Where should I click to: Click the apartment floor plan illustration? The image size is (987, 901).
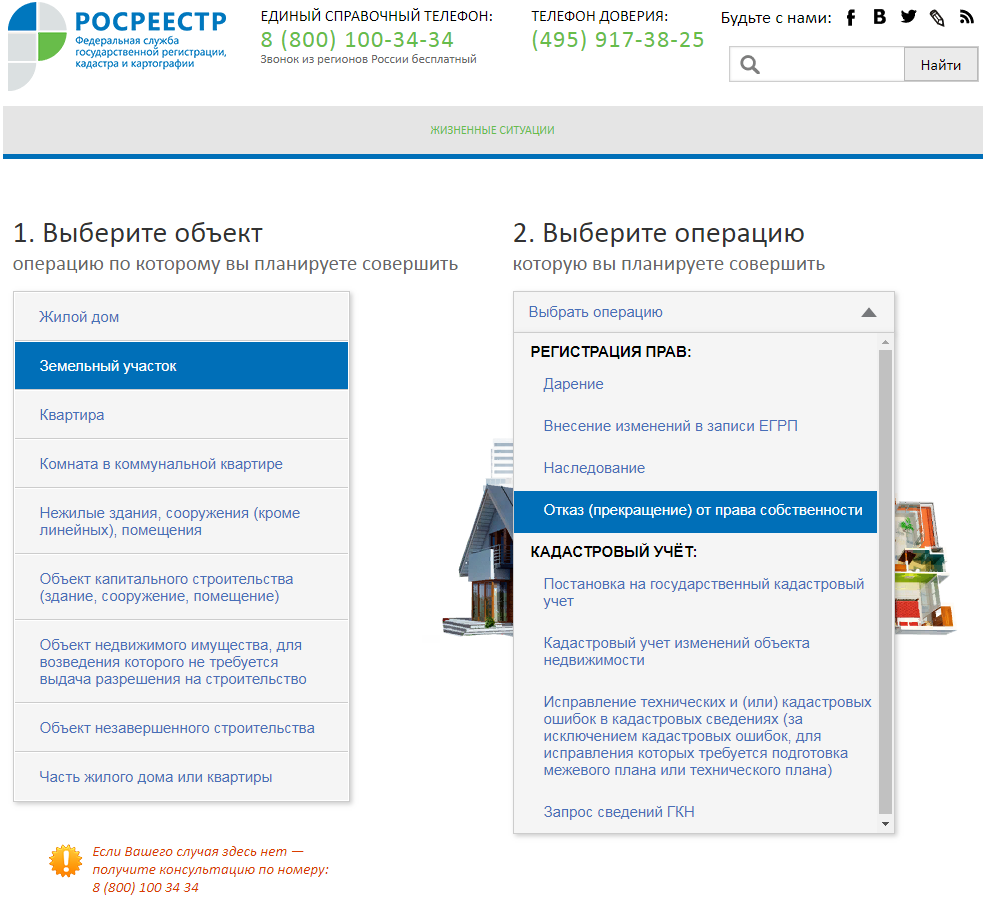click(x=925, y=565)
